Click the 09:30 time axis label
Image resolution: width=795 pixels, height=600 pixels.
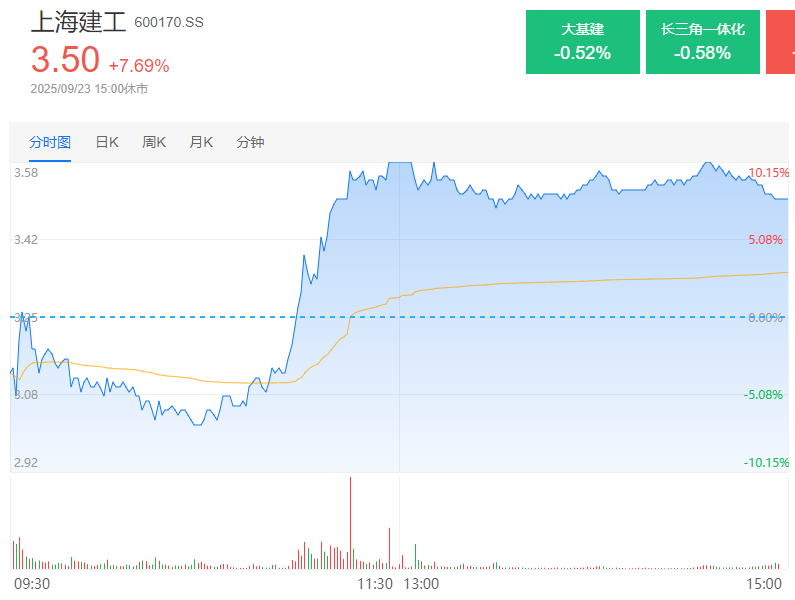point(32,583)
